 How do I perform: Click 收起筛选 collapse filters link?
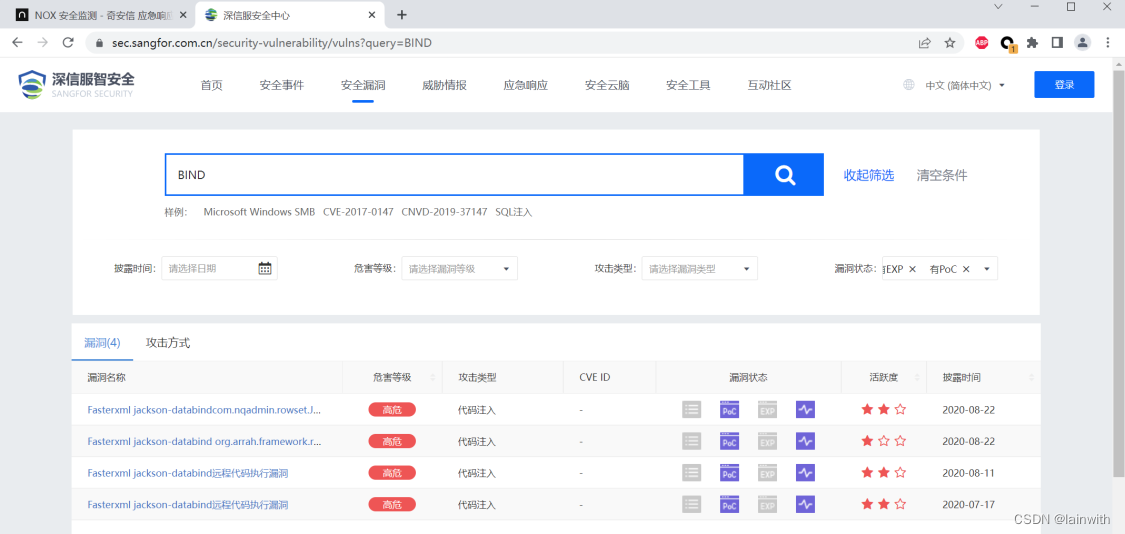coord(869,174)
